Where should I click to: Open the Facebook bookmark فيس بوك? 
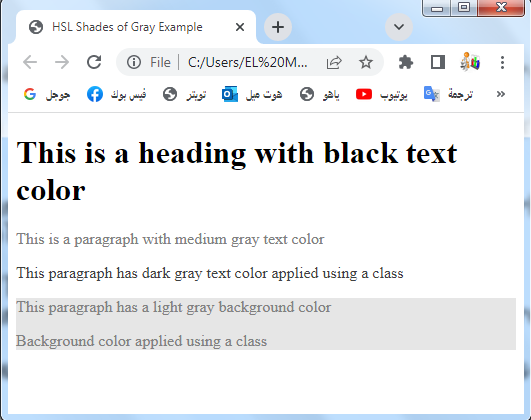[116, 94]
